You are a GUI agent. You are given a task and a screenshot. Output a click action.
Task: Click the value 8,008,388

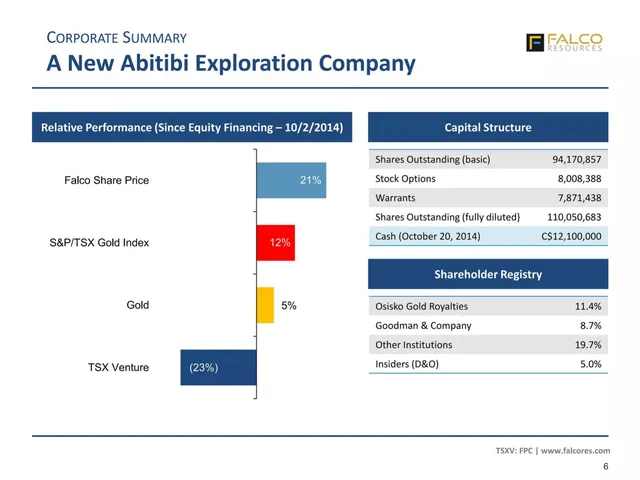[x=580, y=178]
